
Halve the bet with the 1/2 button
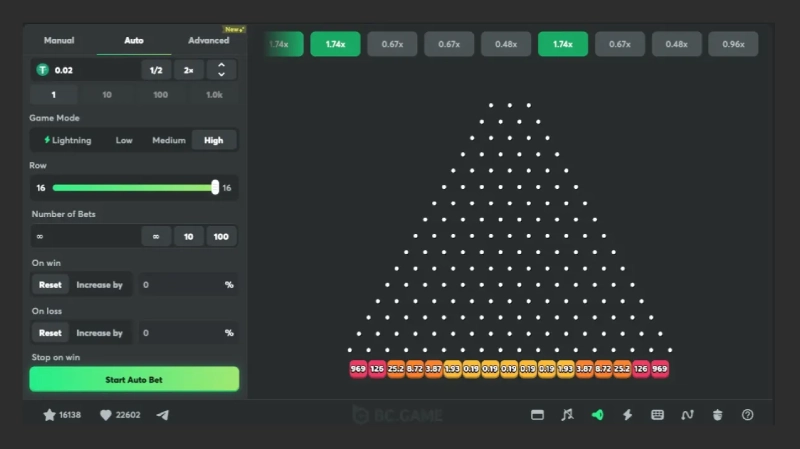(156, 70)
